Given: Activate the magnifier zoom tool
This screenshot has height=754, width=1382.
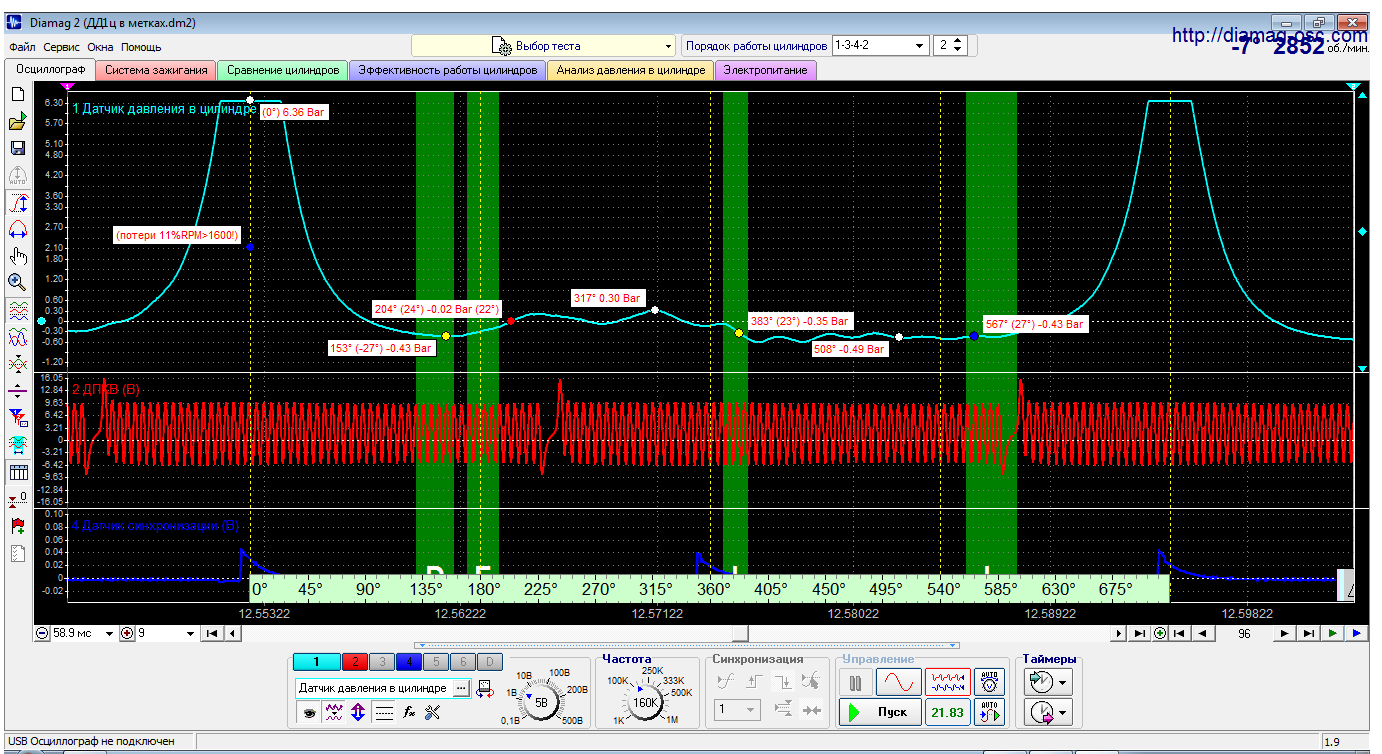Looking at the screenshot, I should pos(17,282).
